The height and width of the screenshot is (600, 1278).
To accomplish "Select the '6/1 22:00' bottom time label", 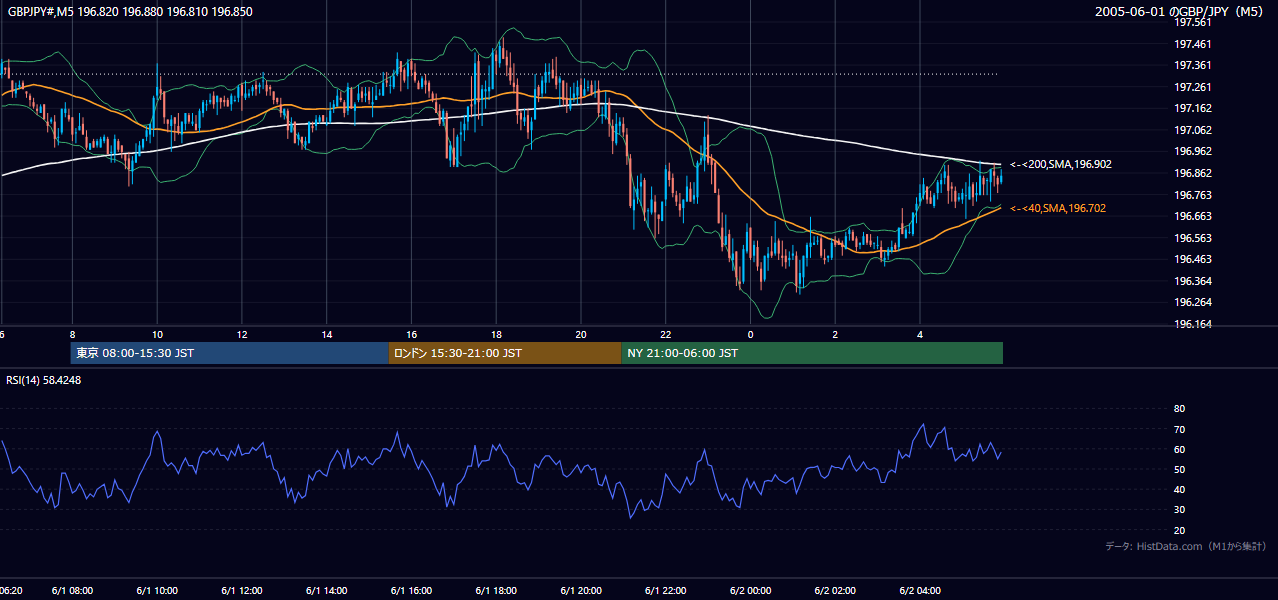I will click(x=667, y=591).
